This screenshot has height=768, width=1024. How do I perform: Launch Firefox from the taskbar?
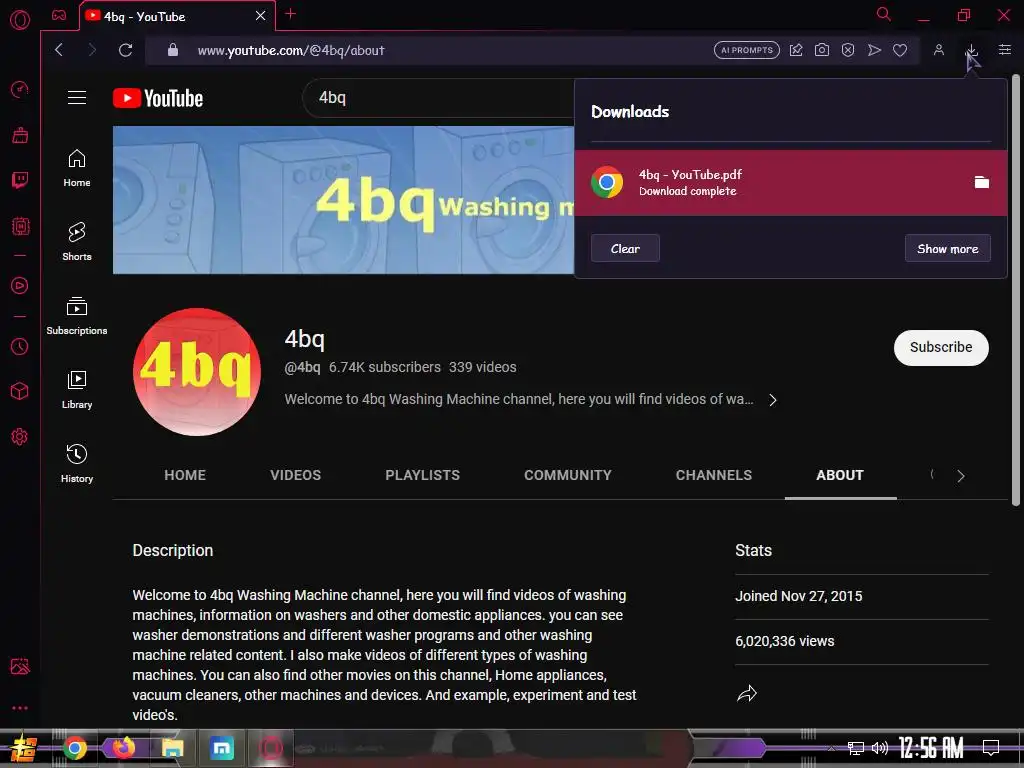pos(123,748)
